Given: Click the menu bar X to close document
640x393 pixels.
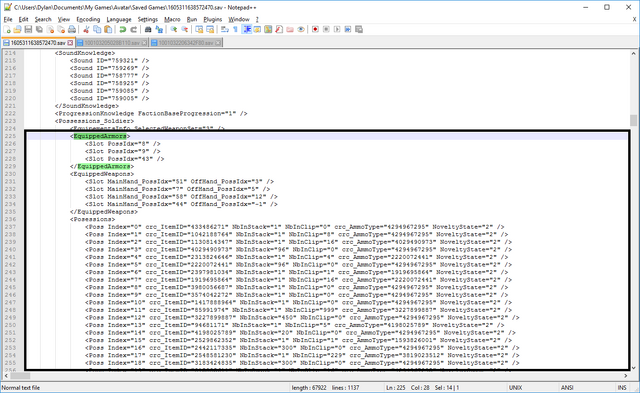Looking at the screenshot, I should pos(634,19).
